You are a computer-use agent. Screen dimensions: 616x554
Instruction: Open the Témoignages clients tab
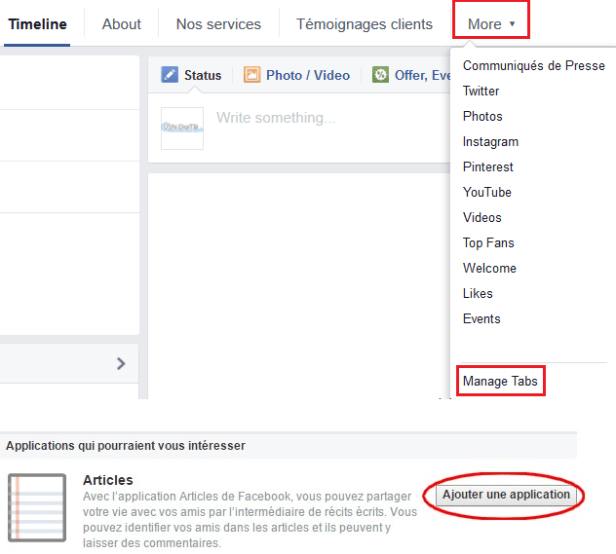point(364,24)
